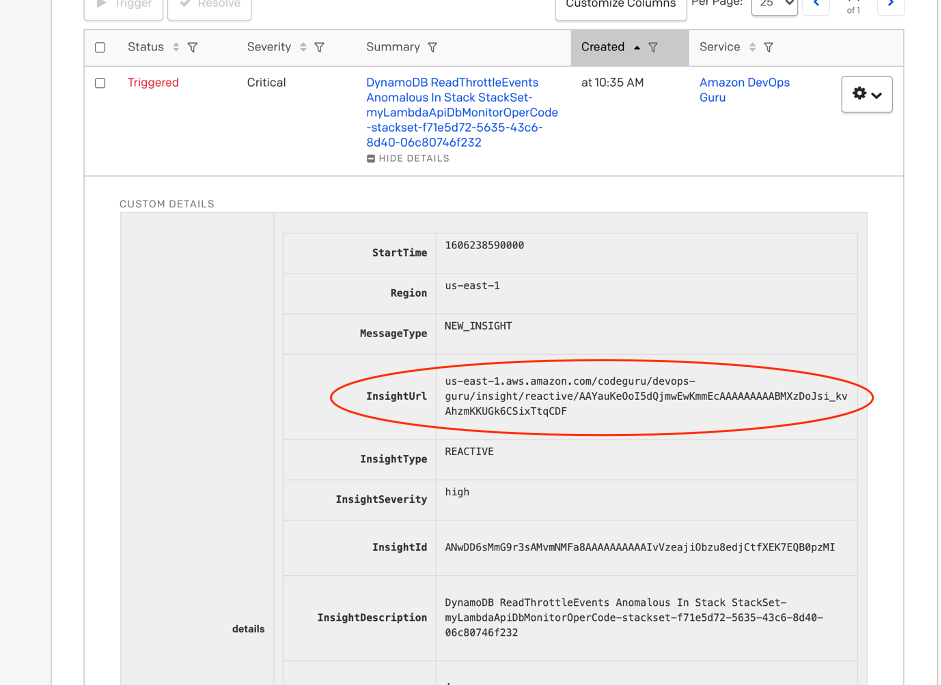Open the filter icon on the Severity column
Viewport: 941px width, 685px height.
tap(319, 47)
